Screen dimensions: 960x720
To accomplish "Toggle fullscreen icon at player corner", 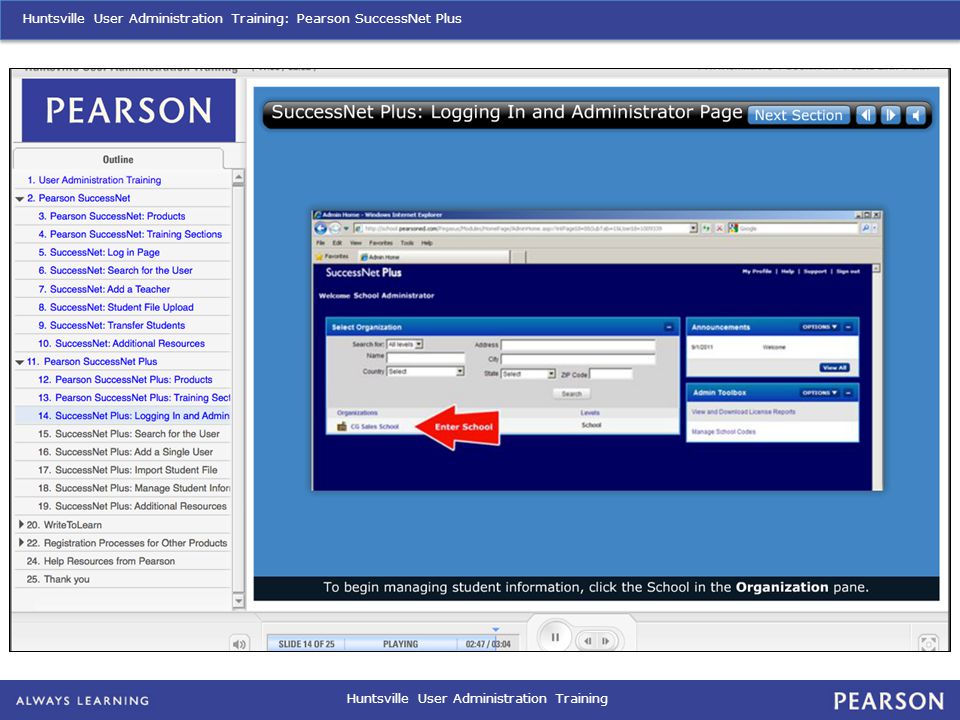I will point(928,643).
